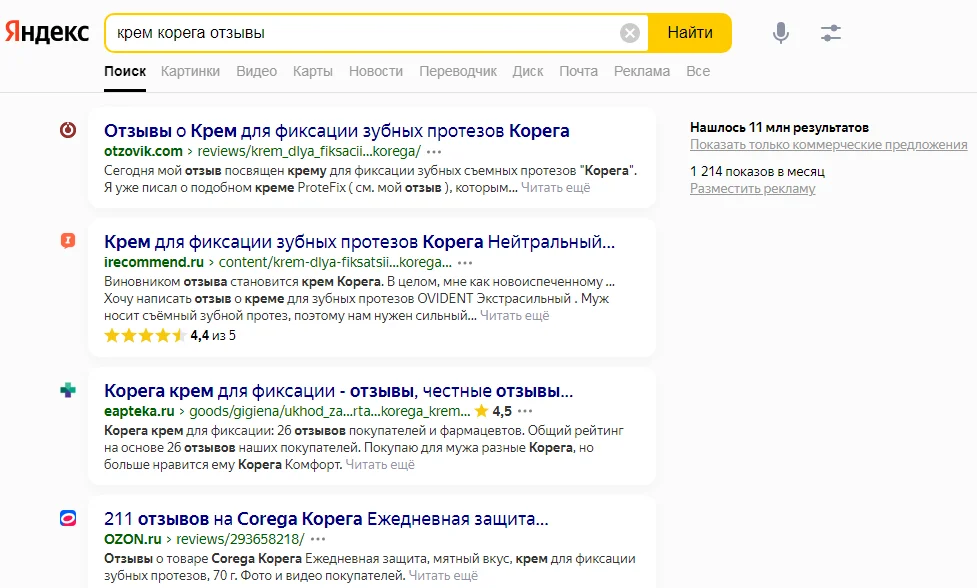Screen dimensions: 977x588
Task: Click the eapteka.ru domain link
Action: tap(139, 411)
